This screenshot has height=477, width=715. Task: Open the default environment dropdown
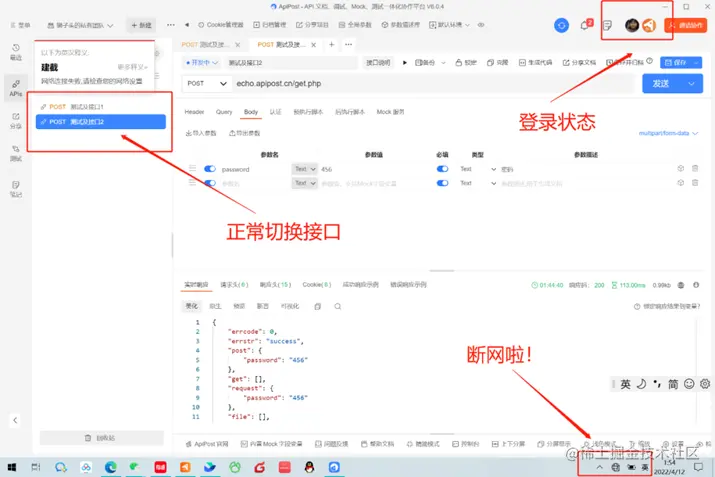click(449, 25)
